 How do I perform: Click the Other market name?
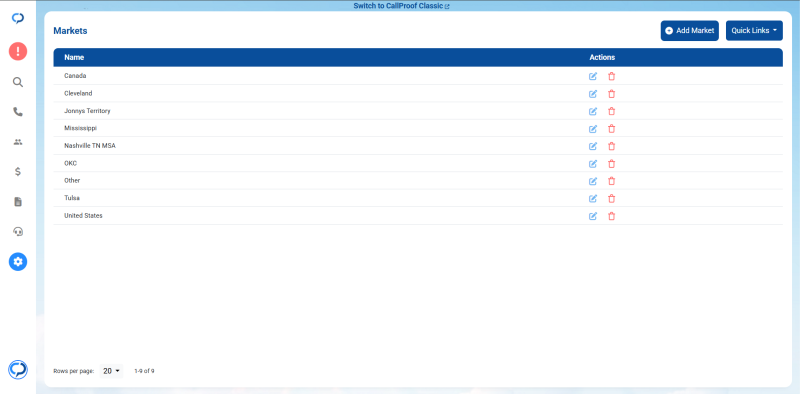point(72,181)
